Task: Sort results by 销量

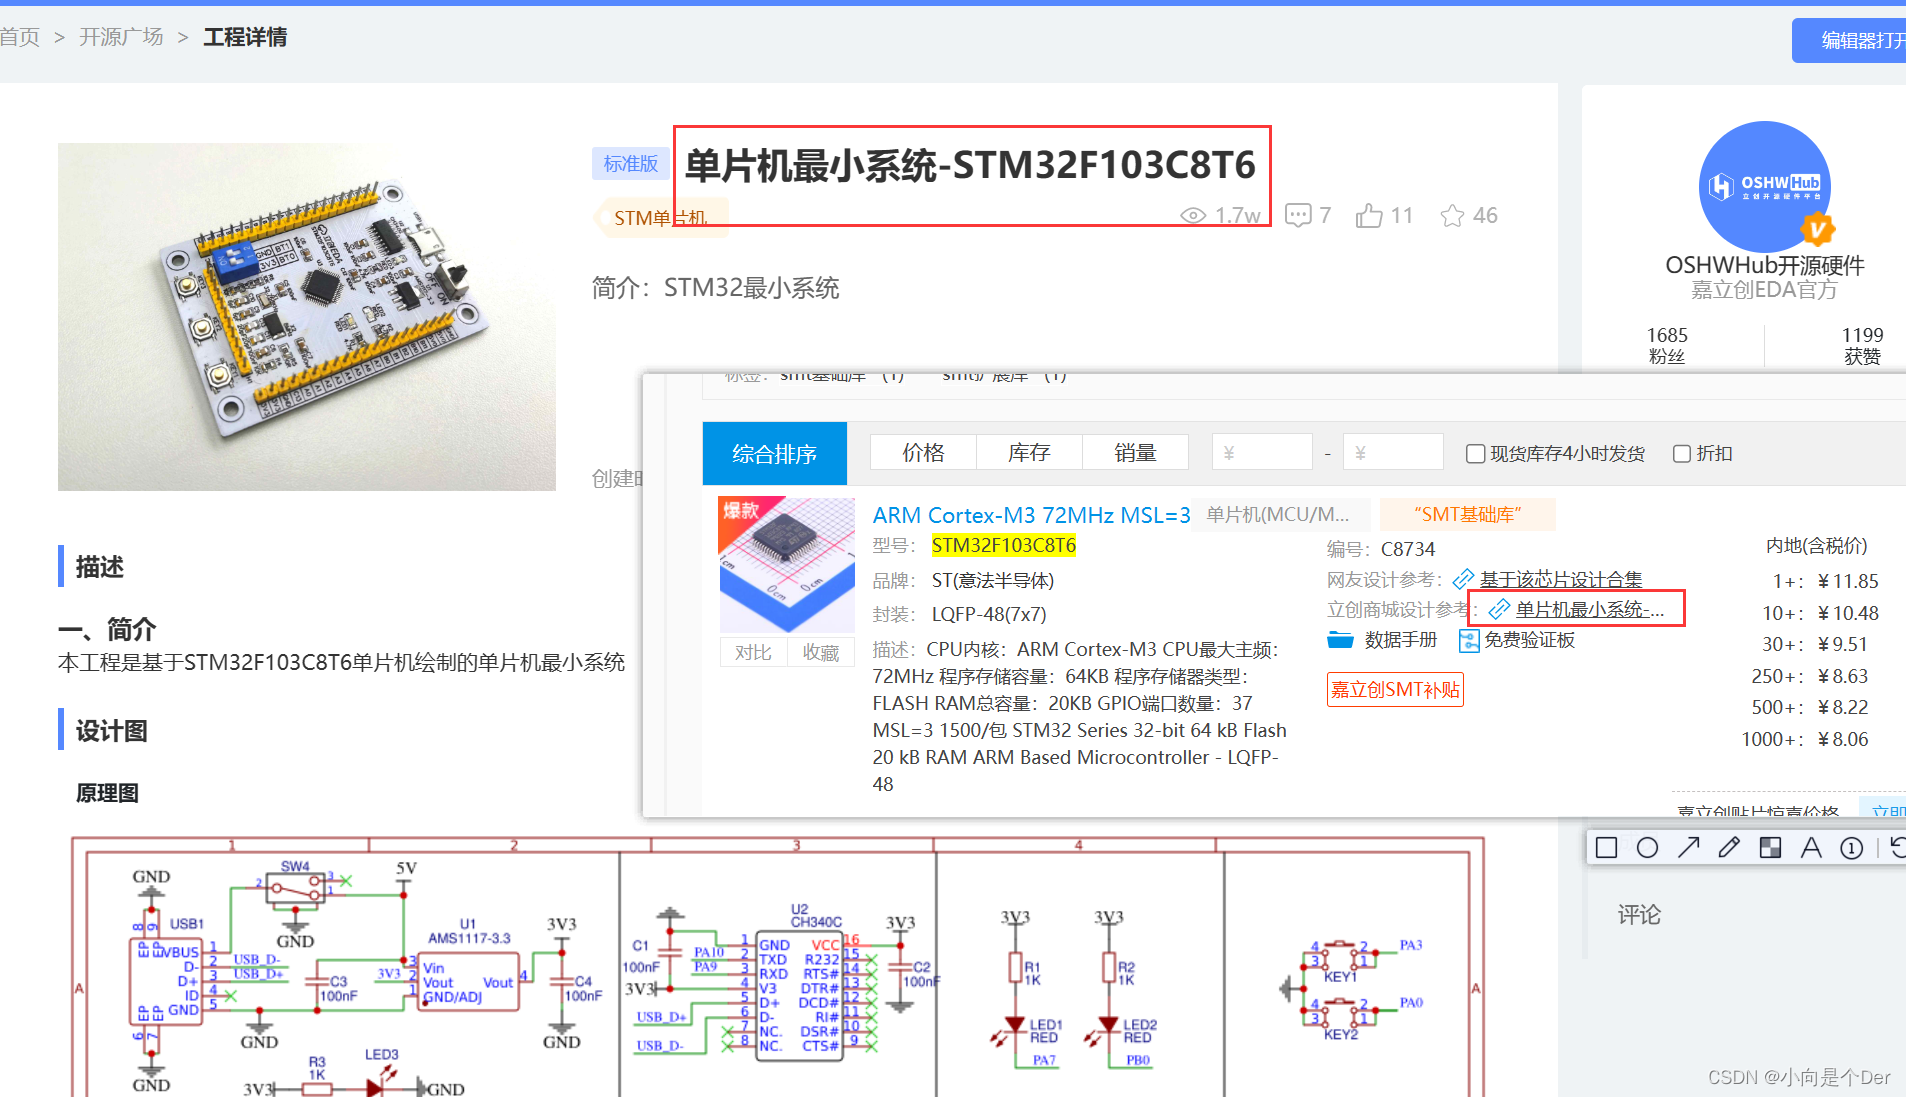Action: pos(1135,453)
